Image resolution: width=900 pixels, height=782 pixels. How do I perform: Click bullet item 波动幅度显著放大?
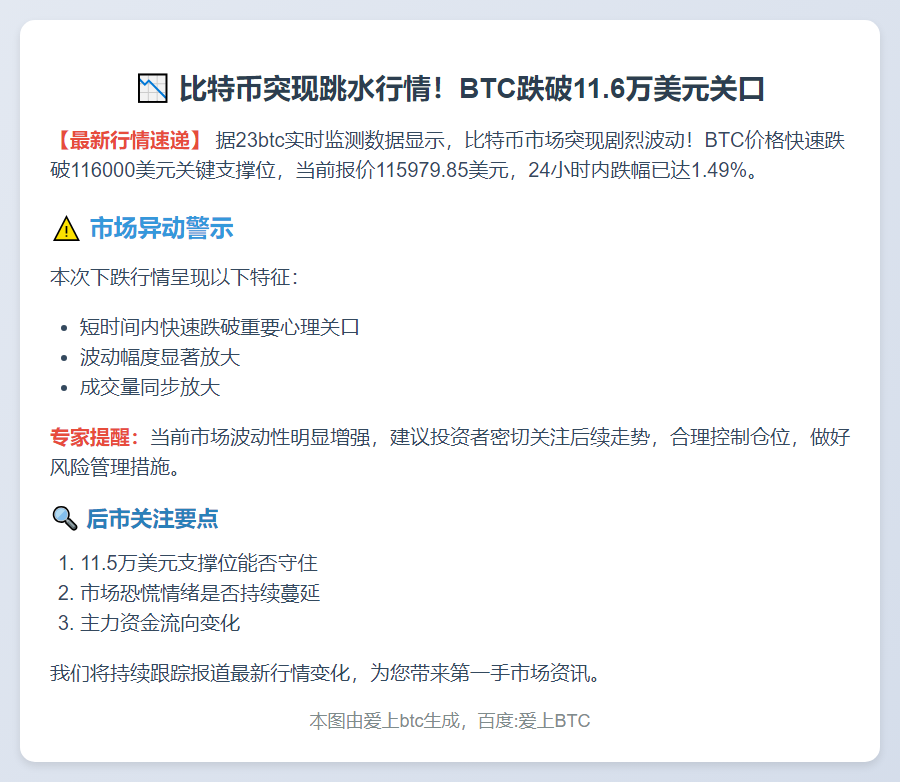coord(160,357)
